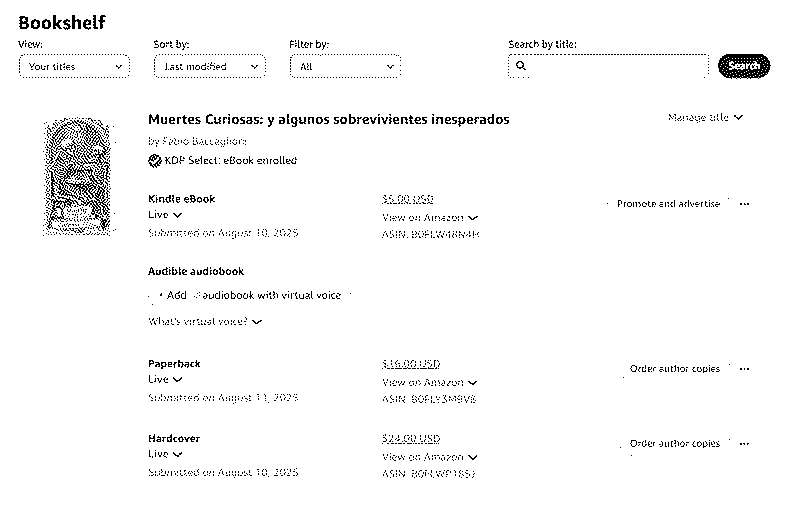Screen dimensions: 800x523
Task: Open the View 'Your titles' dropdown
Action: [x=74, y=67]
